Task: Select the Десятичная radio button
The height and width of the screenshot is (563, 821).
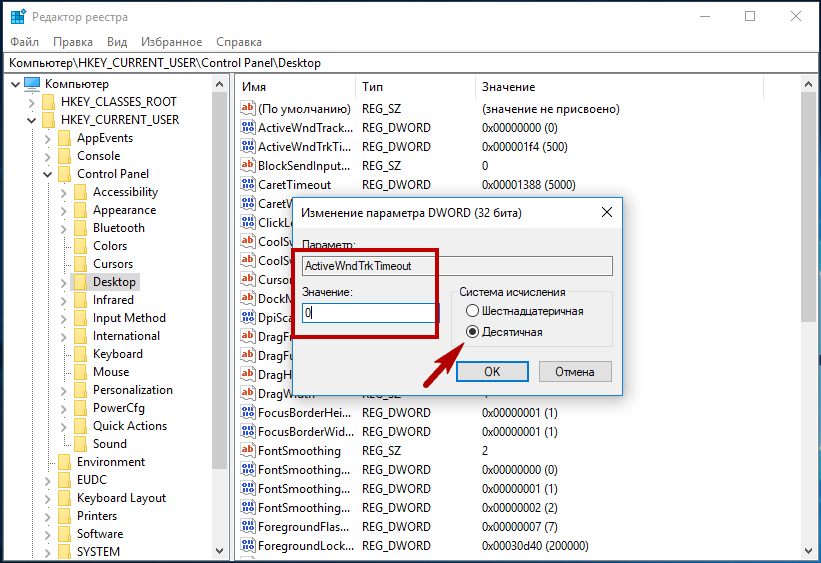Action: click(x=472, y=332)
